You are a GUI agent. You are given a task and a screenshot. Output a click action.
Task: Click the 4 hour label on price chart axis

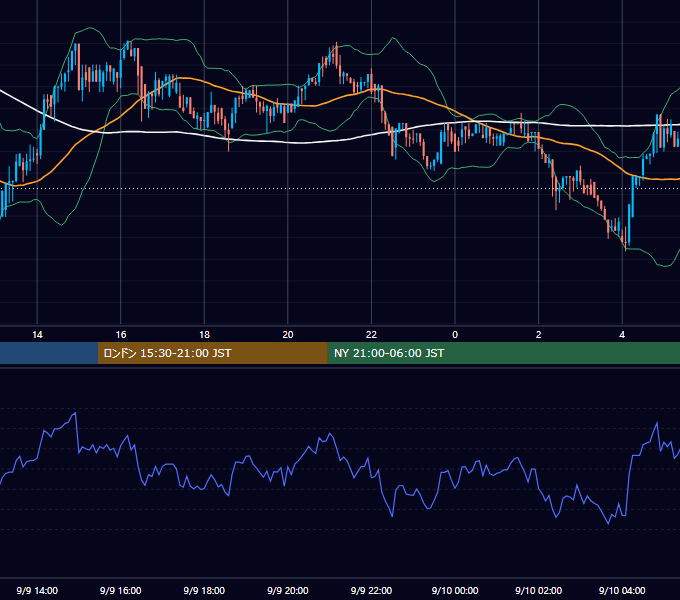tap(622, 335)
